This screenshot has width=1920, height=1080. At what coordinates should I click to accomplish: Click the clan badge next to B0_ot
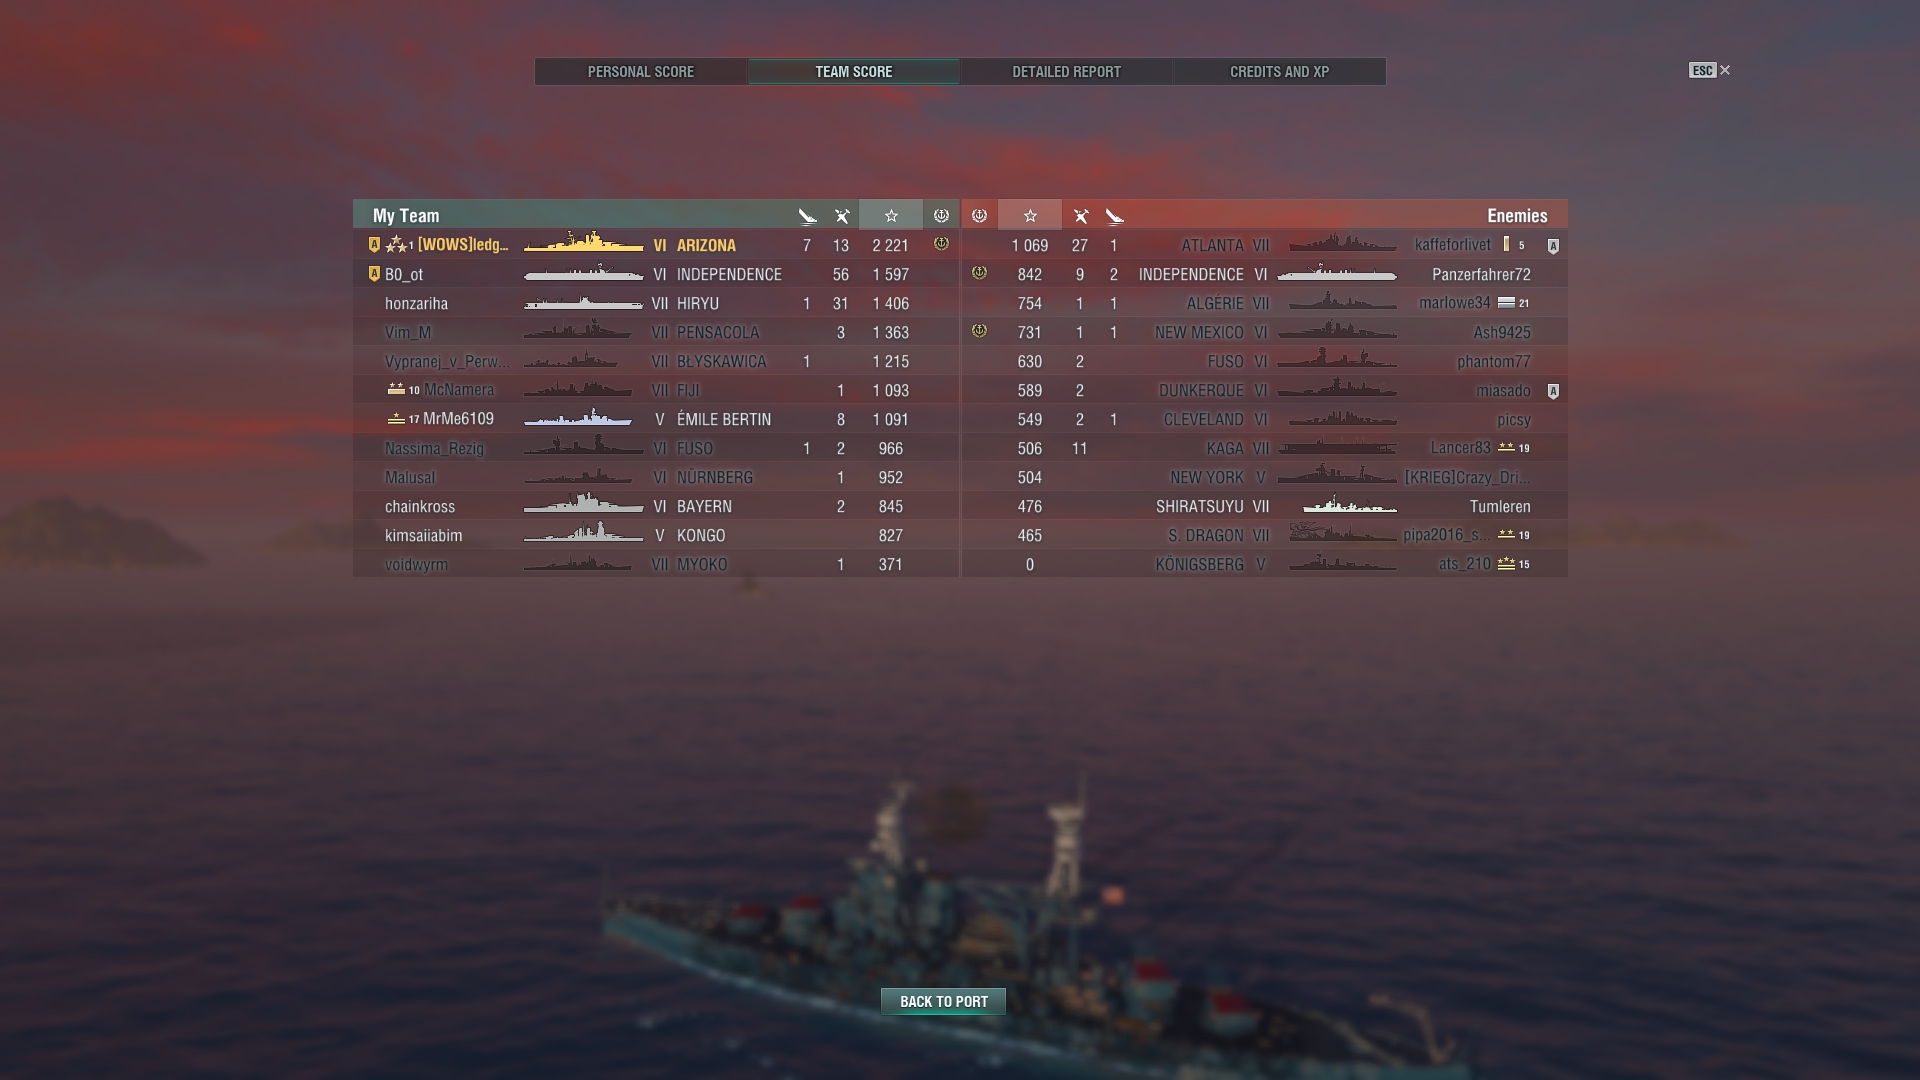(374, 274)
